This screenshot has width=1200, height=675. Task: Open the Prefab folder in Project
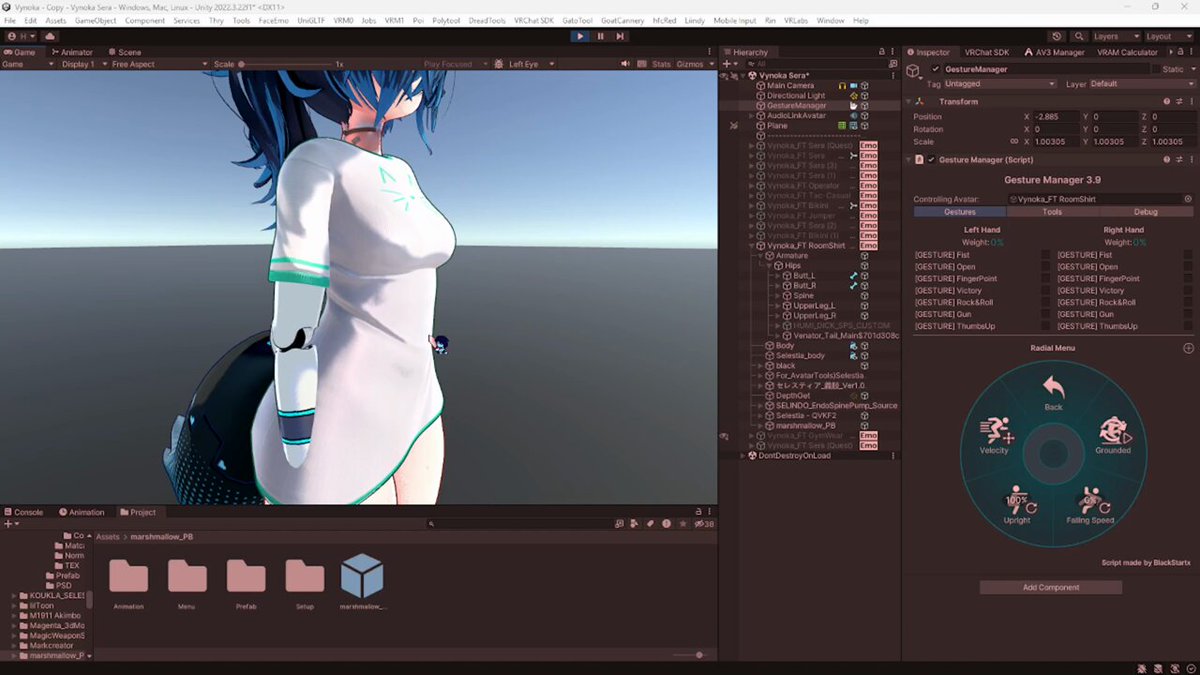[246, 577]
